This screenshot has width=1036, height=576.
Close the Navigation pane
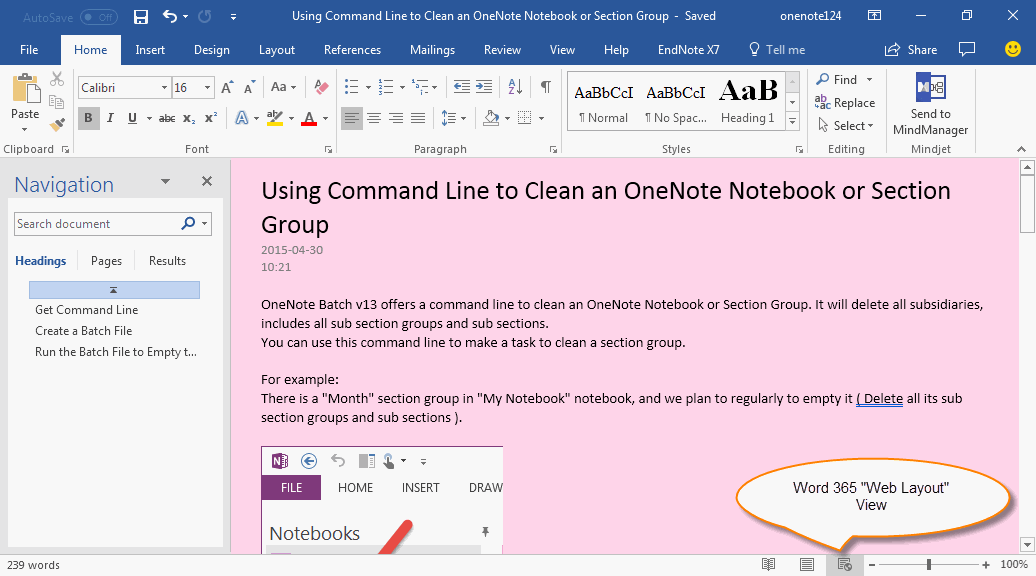pyautogui.click(x=207, y=181)
